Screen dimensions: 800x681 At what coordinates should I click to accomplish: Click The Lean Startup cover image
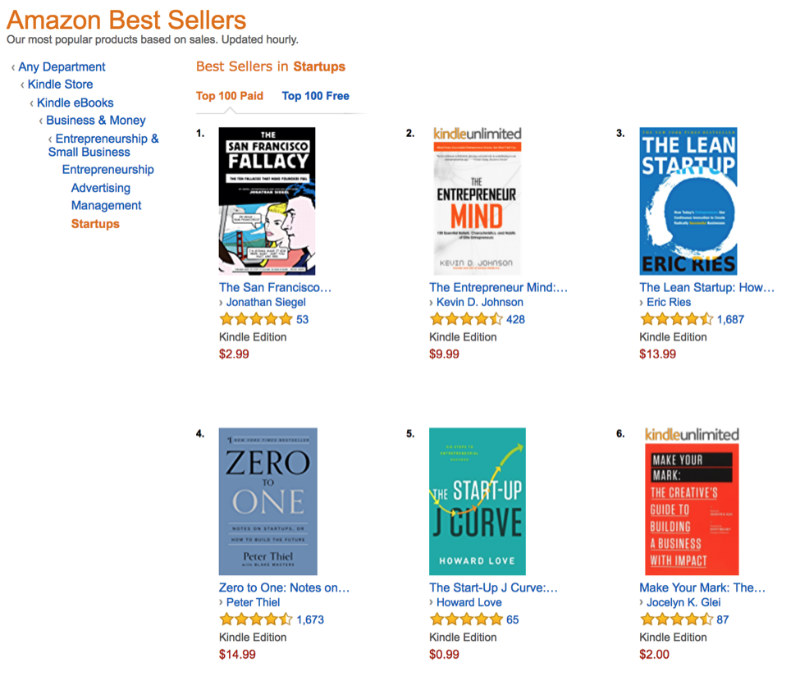point(688,201)
